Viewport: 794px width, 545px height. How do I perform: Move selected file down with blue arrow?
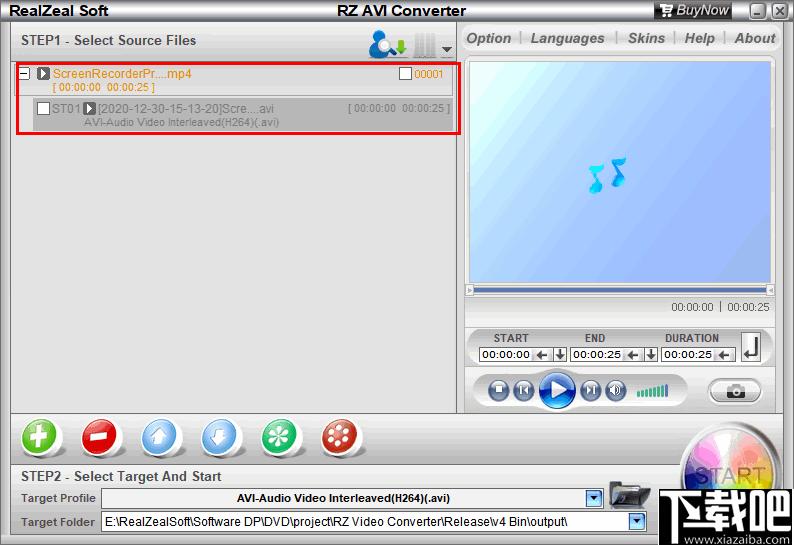click(x=219, y=436)
